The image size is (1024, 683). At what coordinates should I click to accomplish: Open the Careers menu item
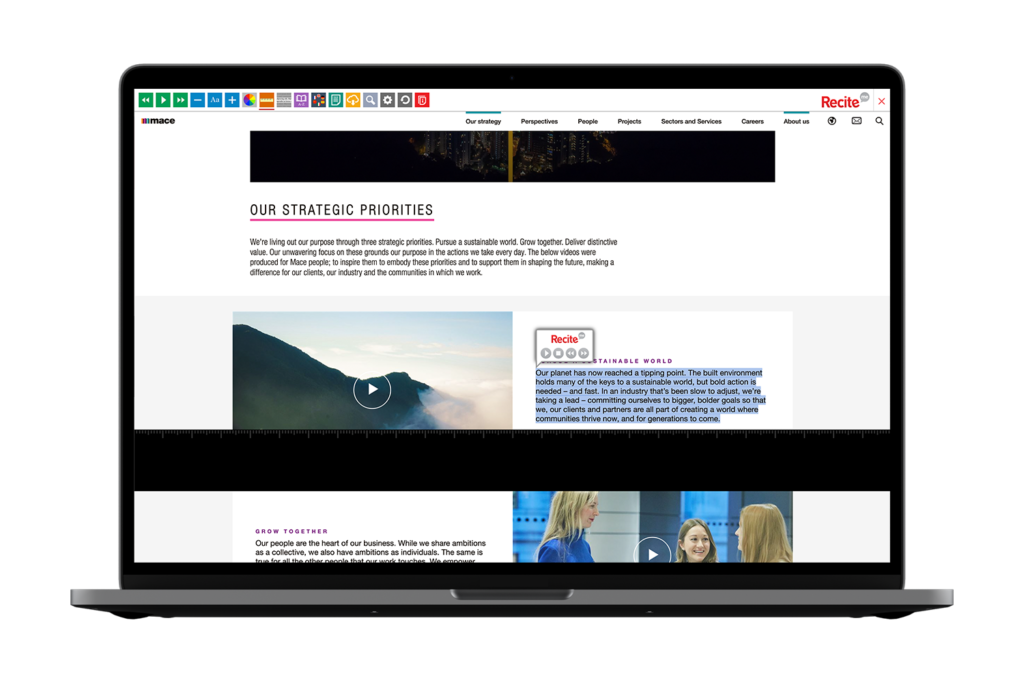[752, 121]
